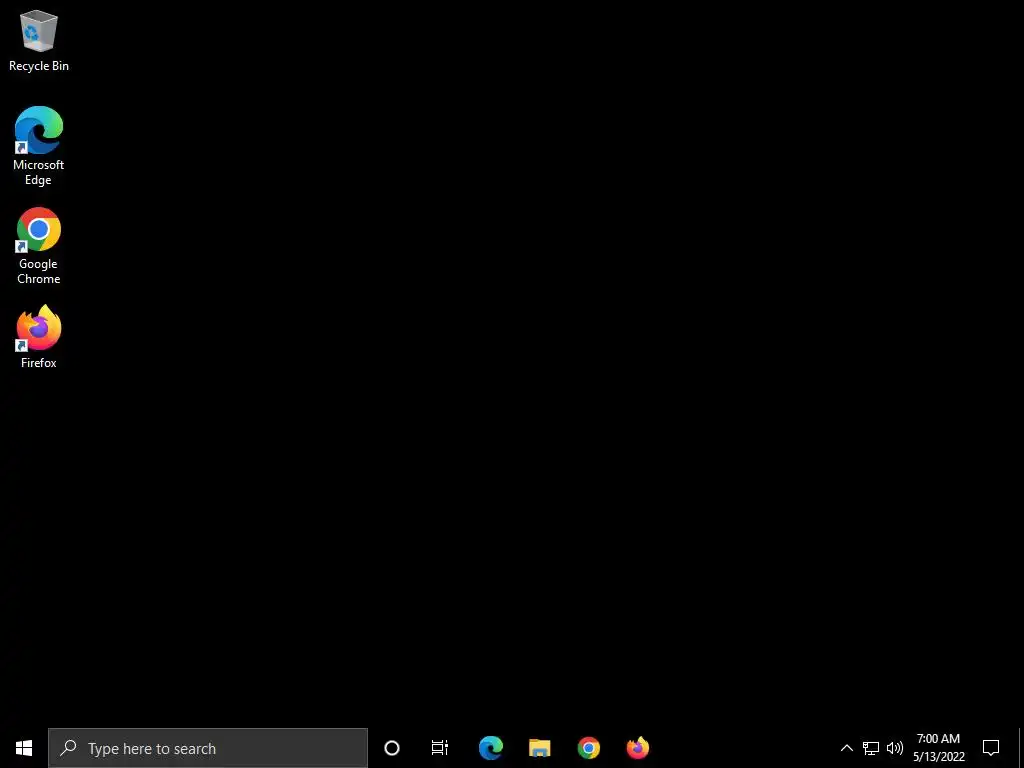Show hidden system tray icons
The height and width of the screenshot is (768, 1024).
click(846, 748)
